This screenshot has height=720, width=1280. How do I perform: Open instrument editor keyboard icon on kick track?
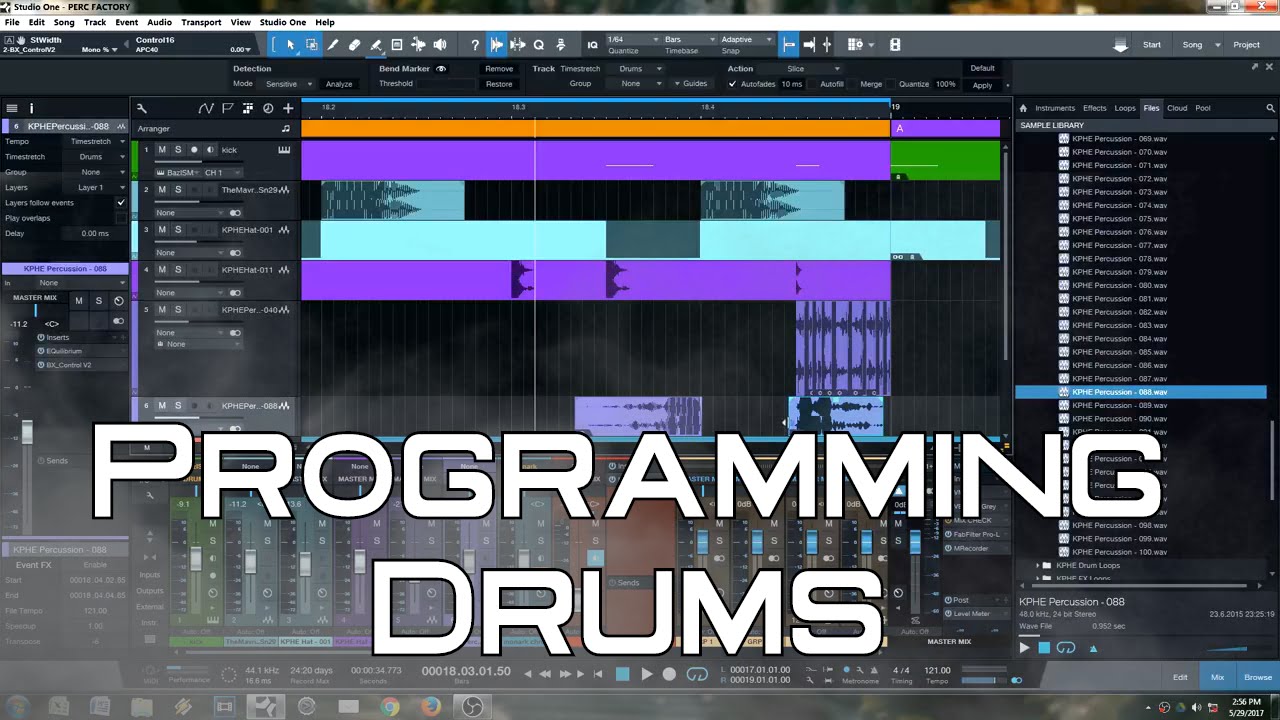(x=285, y=150)
